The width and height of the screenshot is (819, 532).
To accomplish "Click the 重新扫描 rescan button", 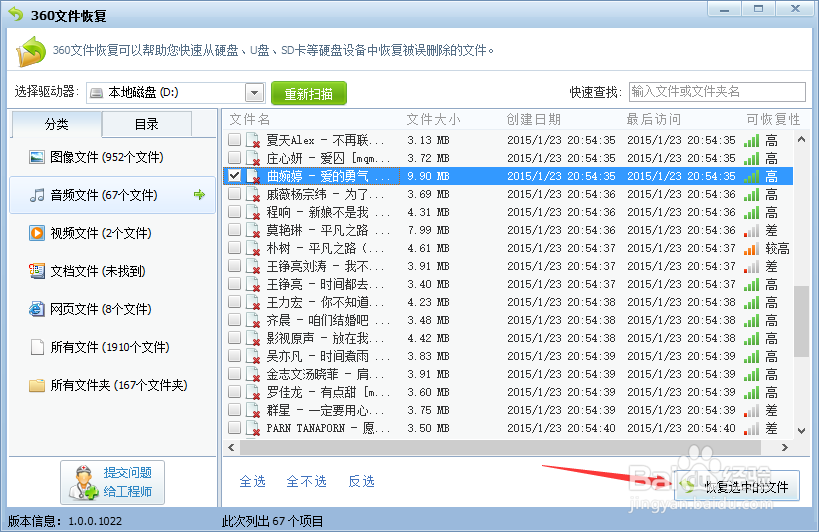I will (309, 93).
